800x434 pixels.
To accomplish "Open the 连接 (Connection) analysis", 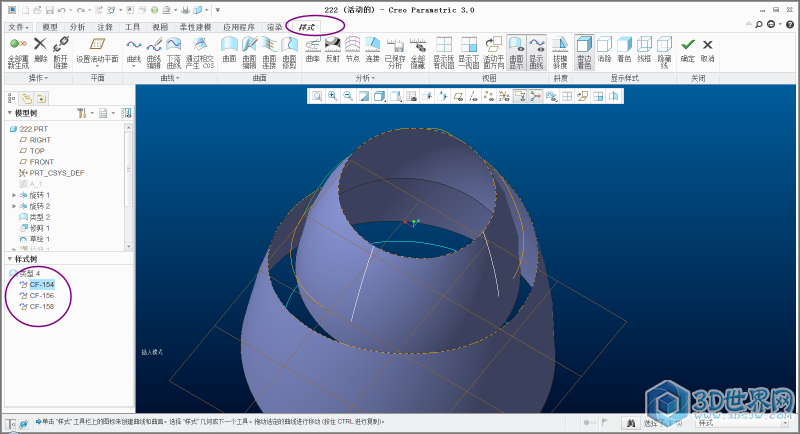I will [x=372, y=44].
